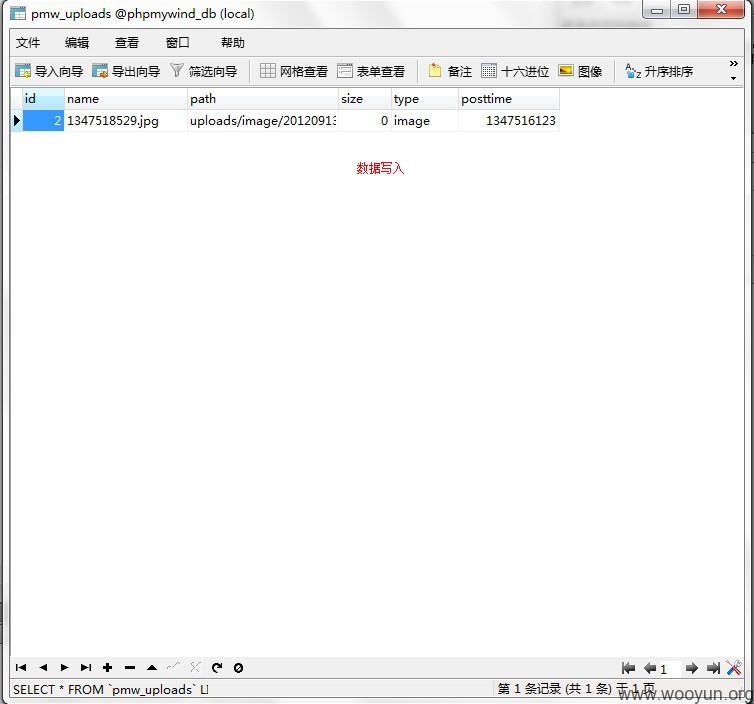Switch to 表单查看 form view
Viewport: 754px width, 704px height.
click(x=371, y=71)
